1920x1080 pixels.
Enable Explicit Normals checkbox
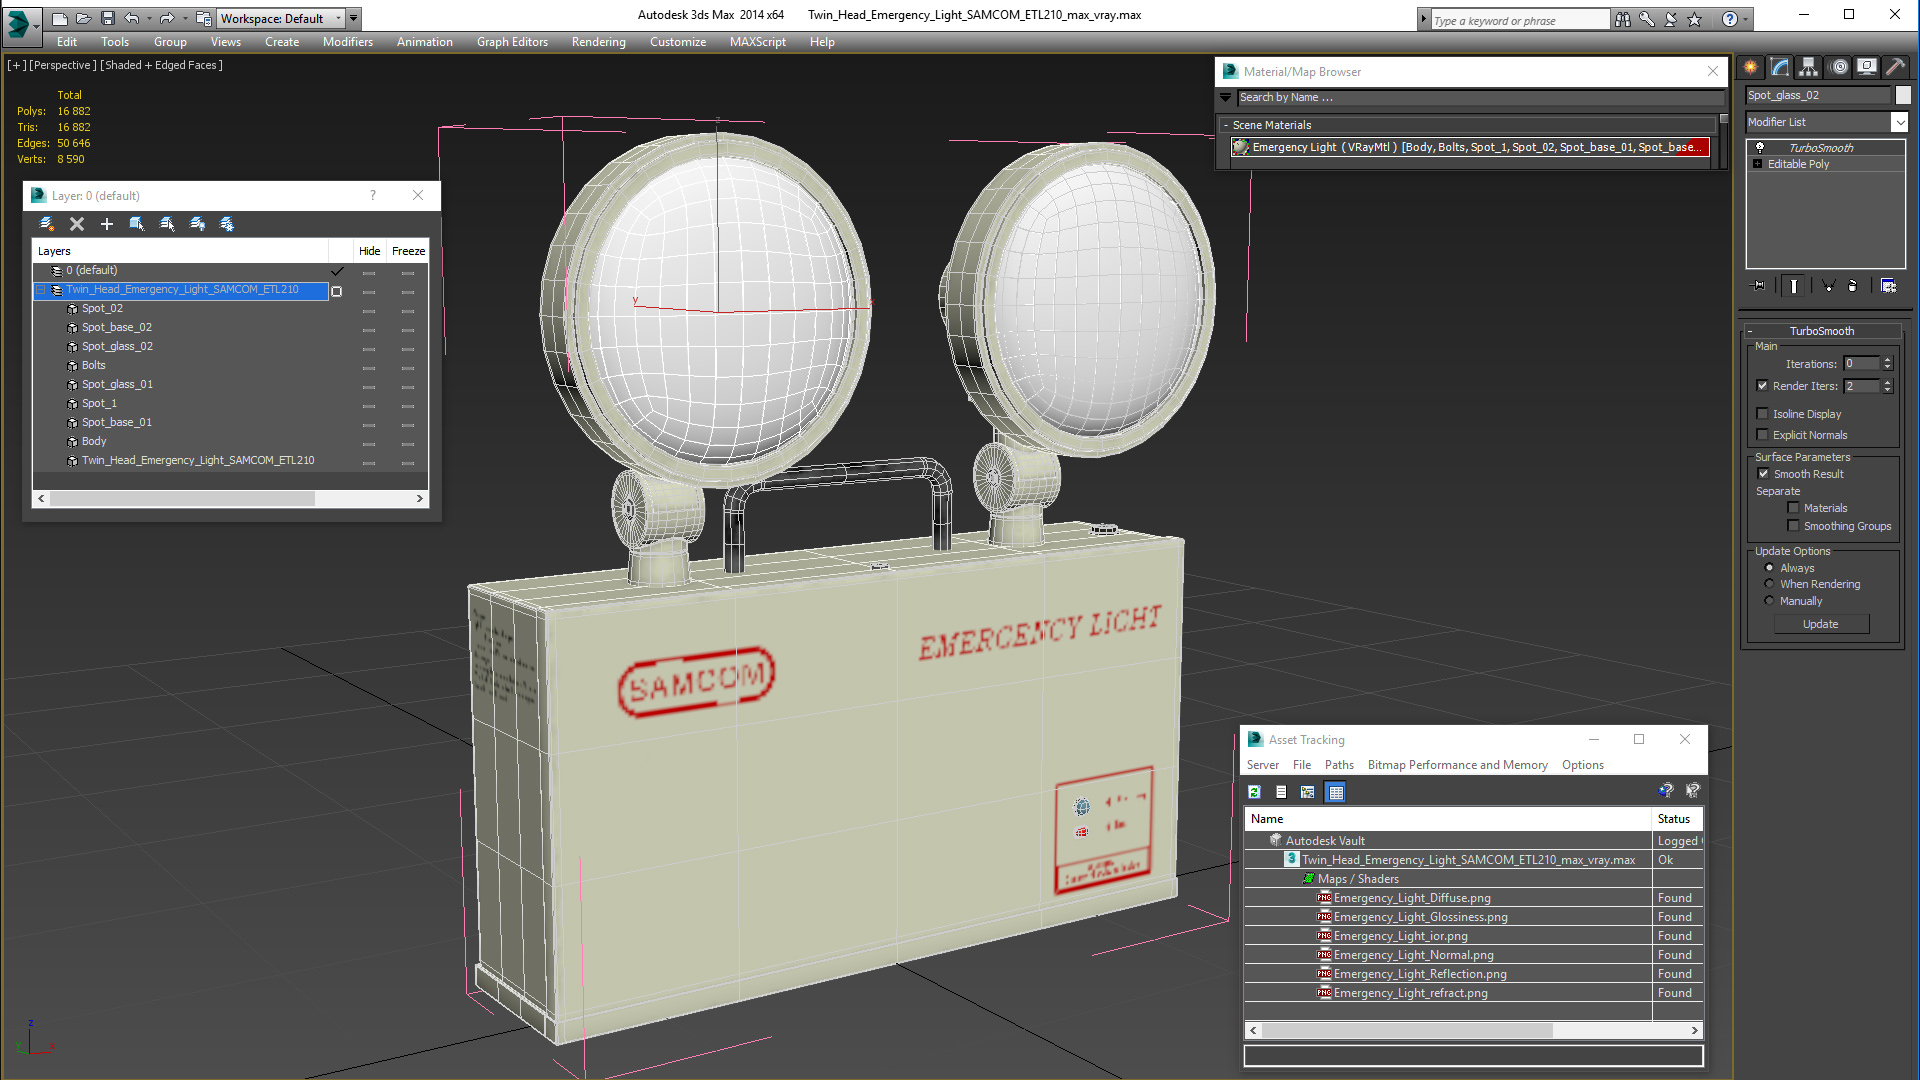pos(1762,435)
